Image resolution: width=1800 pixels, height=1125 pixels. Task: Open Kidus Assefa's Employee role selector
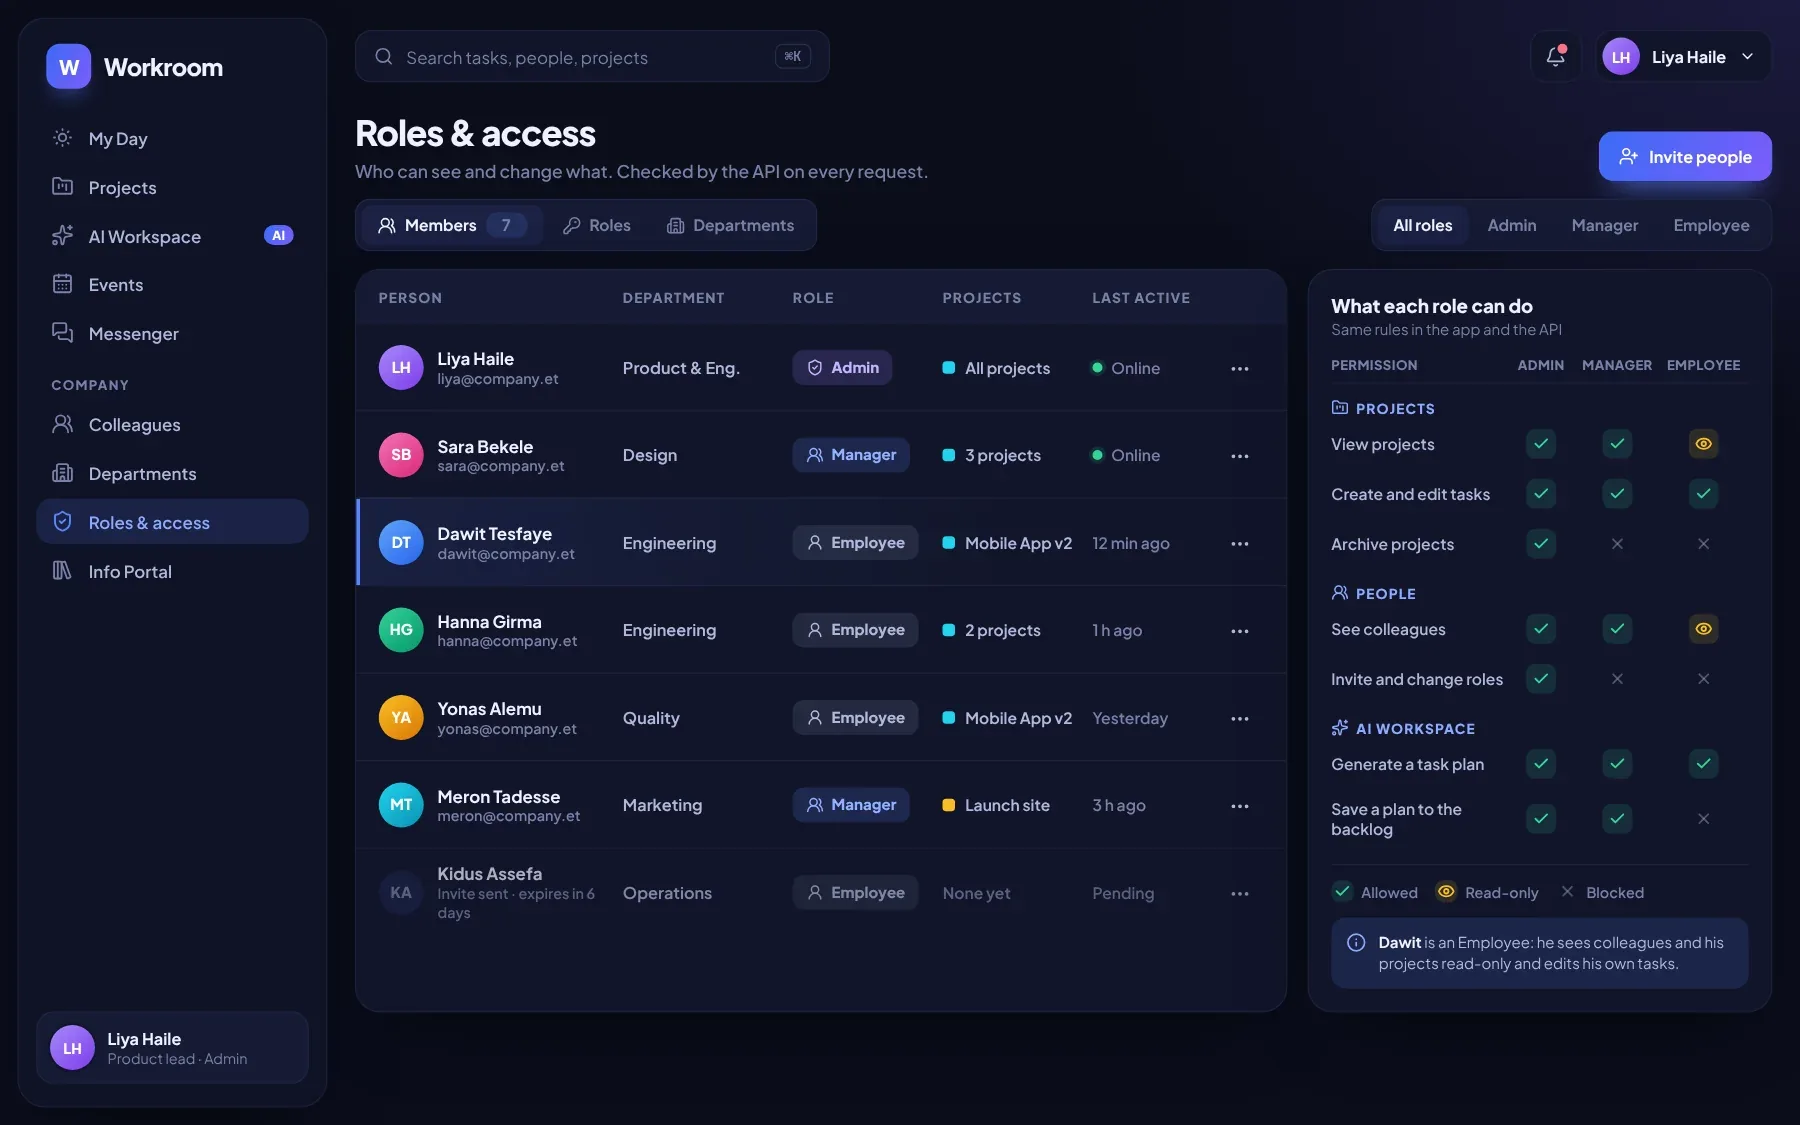tap(855, 893)
